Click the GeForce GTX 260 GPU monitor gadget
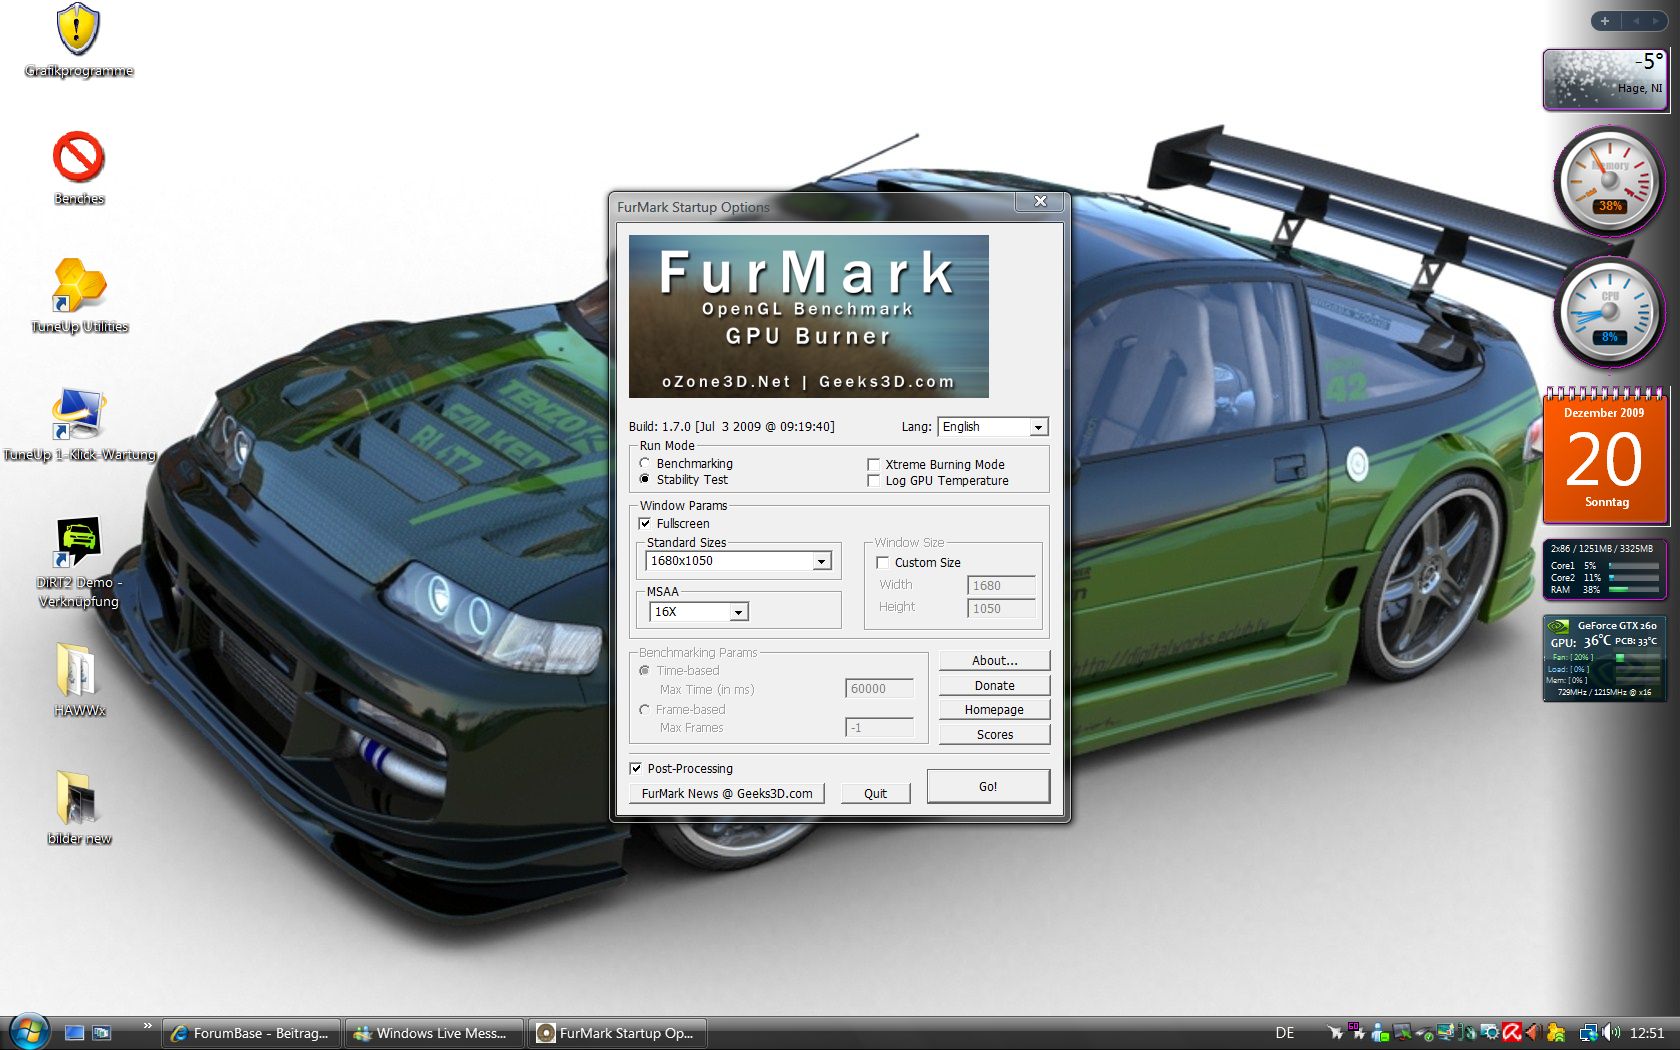This screenshot has height=1050, width=1680. click(1605, 658)
